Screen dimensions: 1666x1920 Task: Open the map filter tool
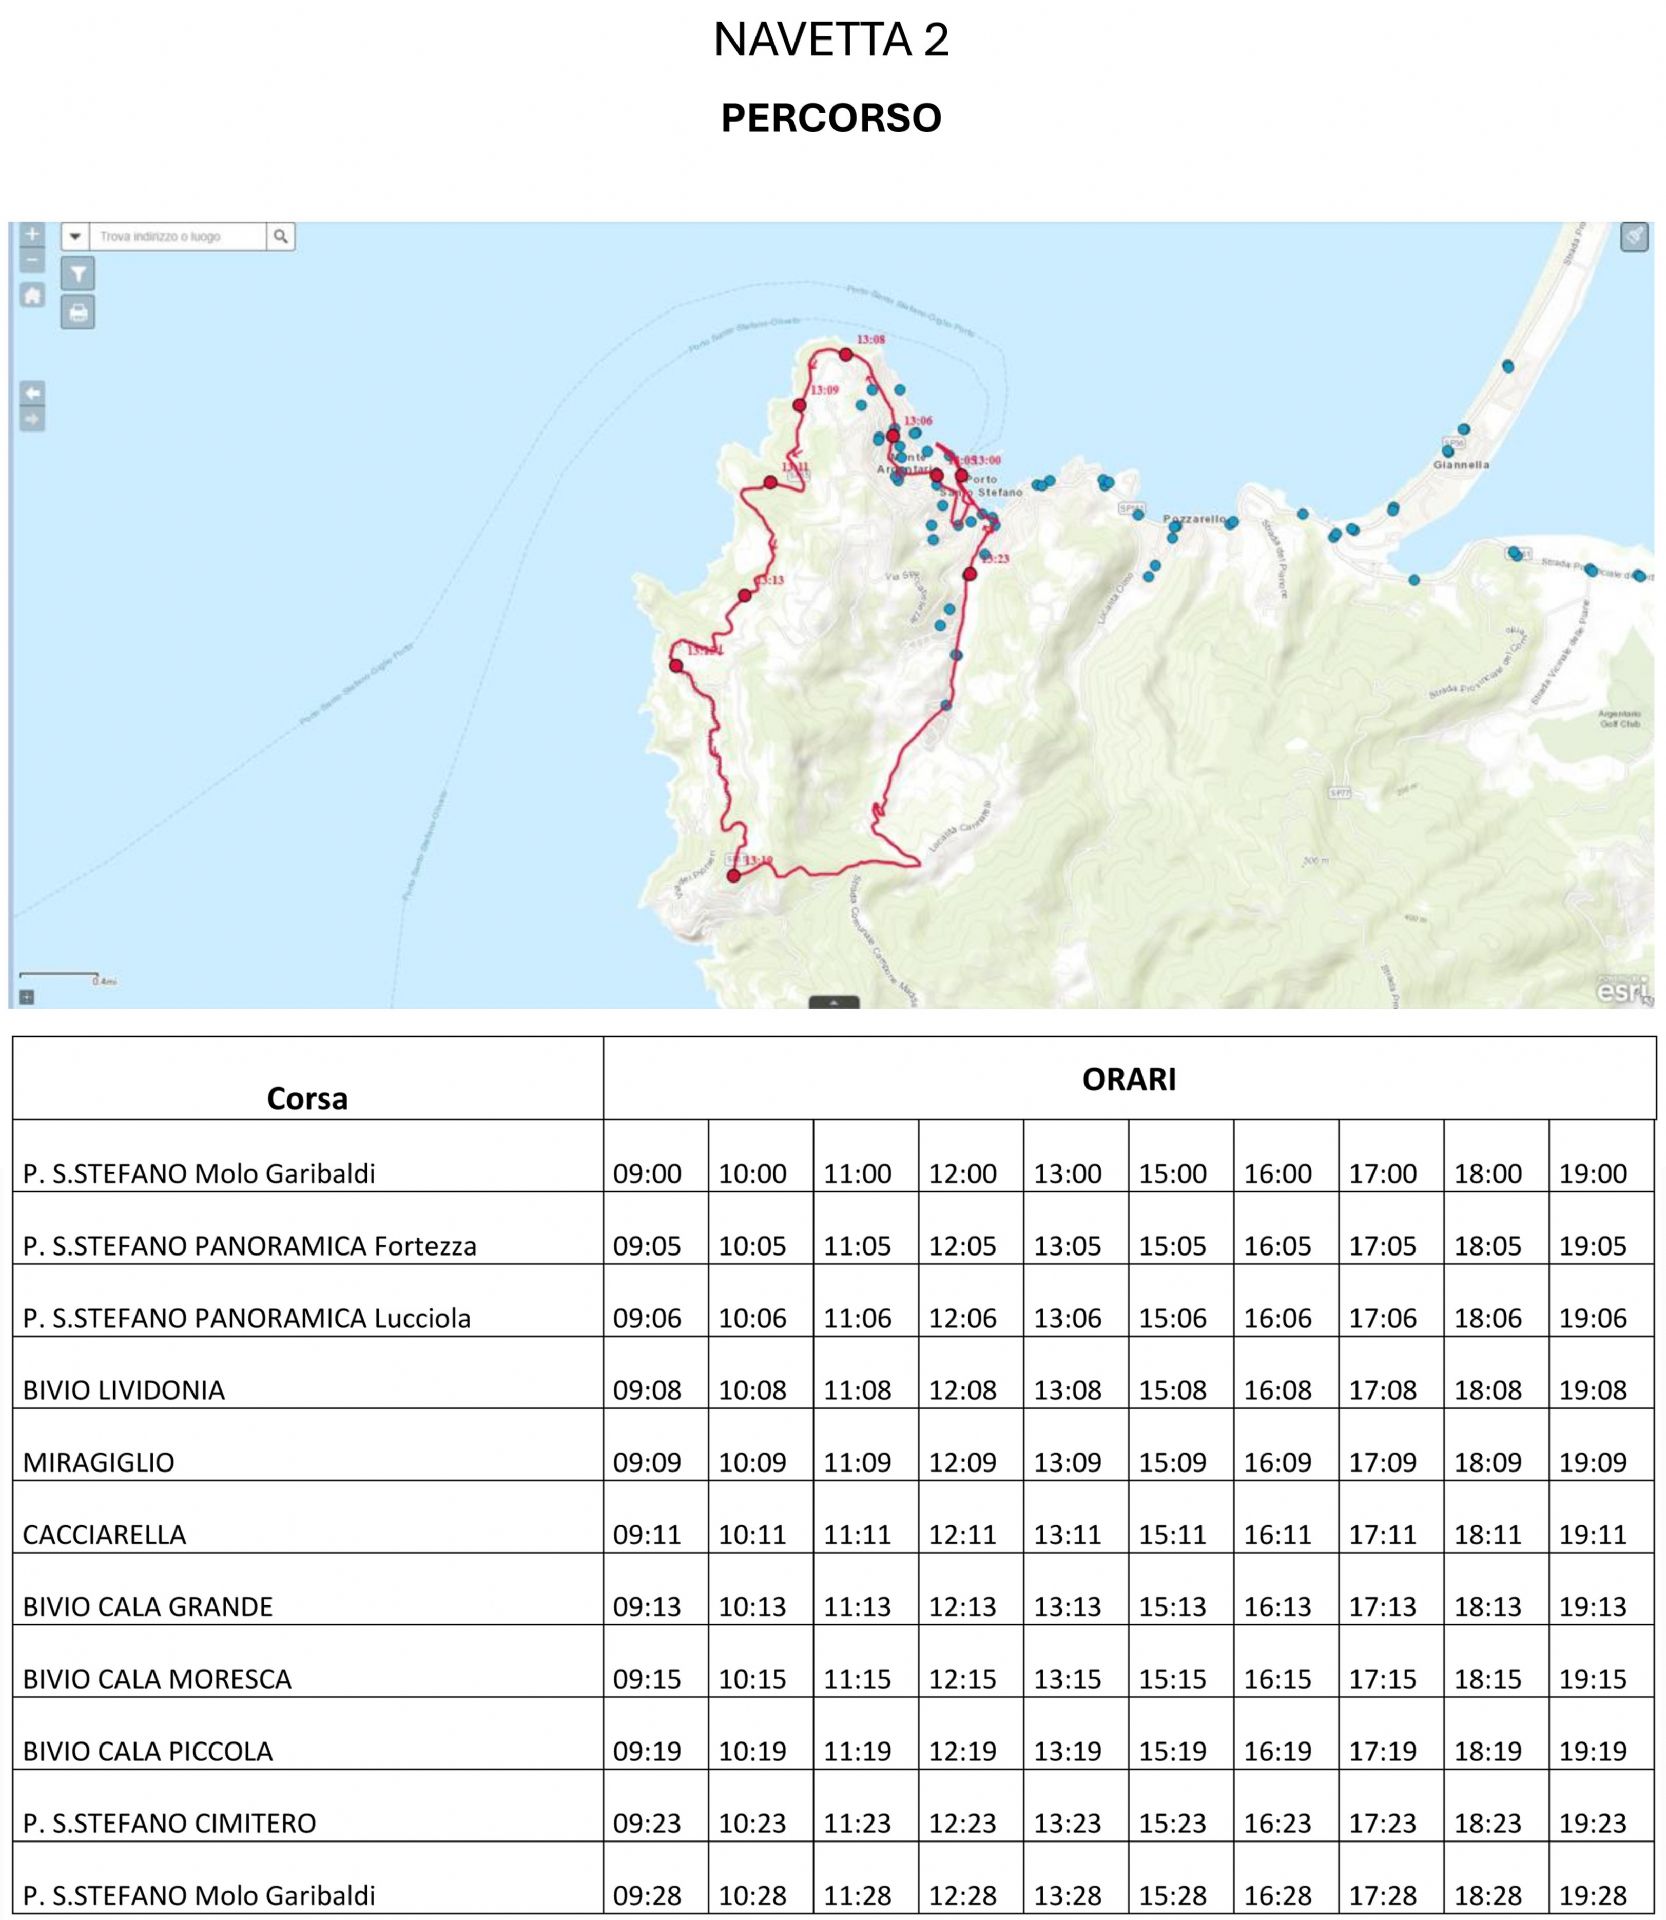78,273
